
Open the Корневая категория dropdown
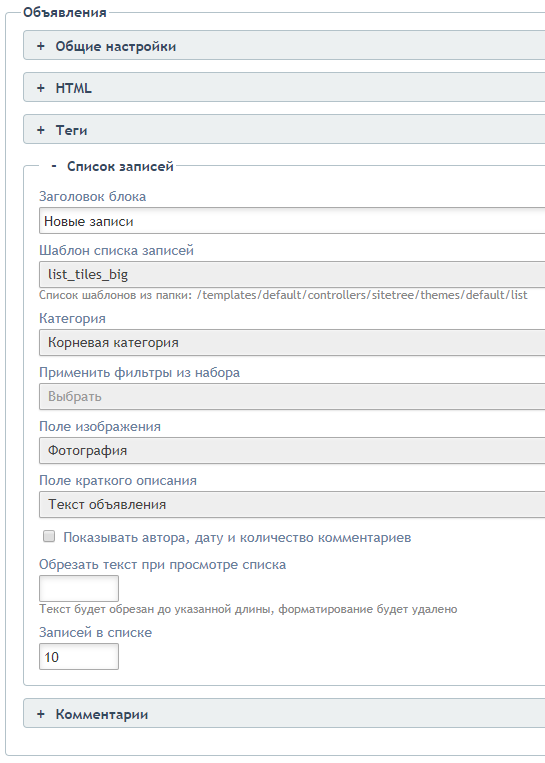292,343
